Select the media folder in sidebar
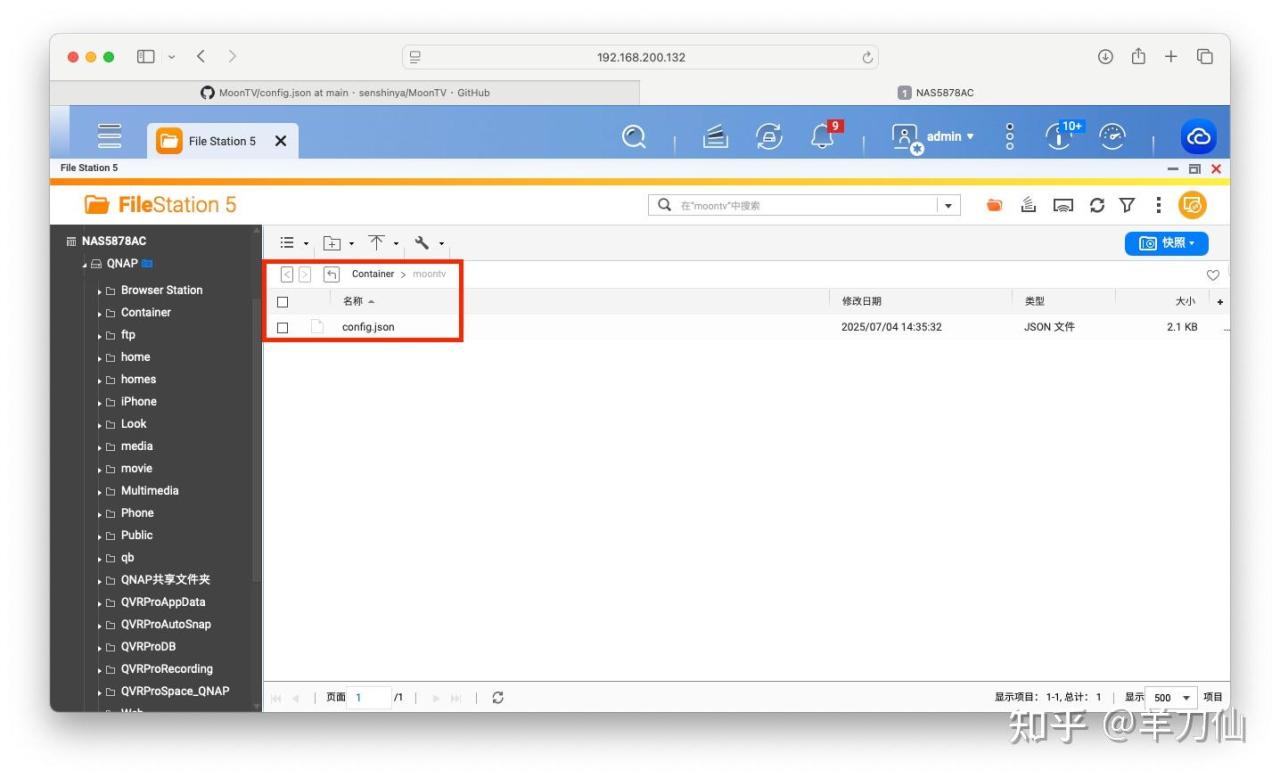1280x778 pixels. click(136, 446)
